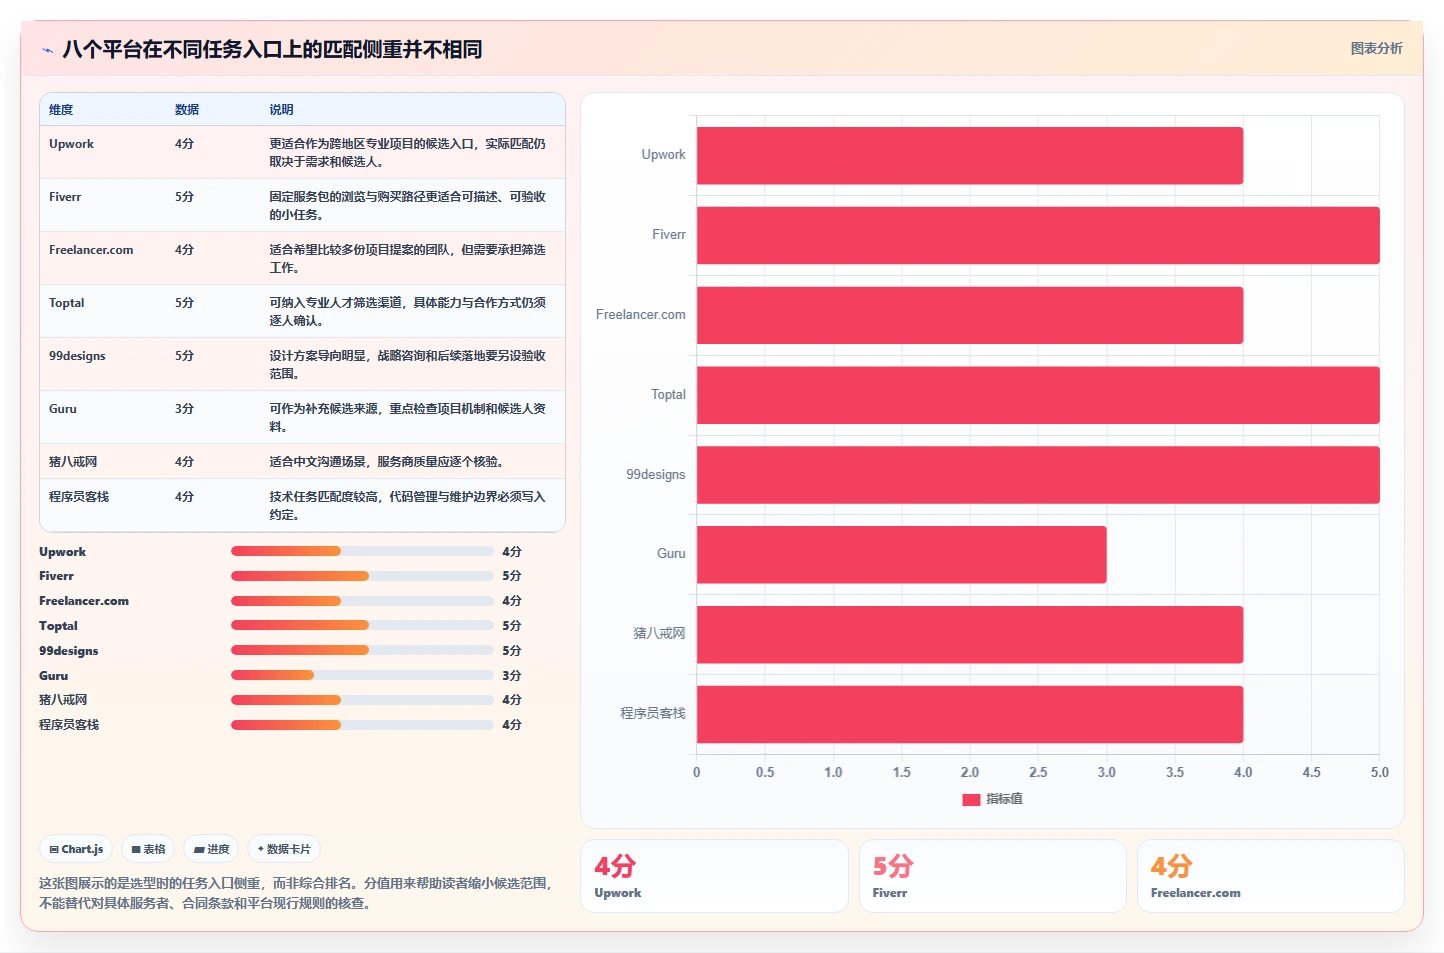Click the description starting 技术任务匹配度较高
1444x953 pixels.
407,506
